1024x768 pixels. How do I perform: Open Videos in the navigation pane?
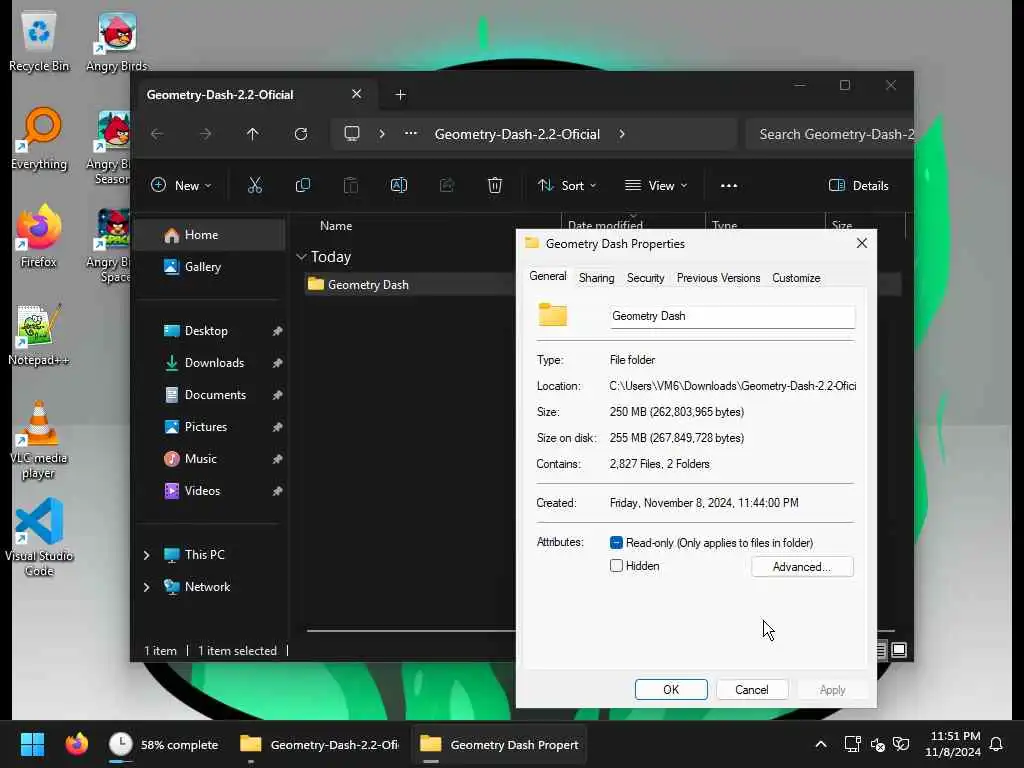tap(210, 490)
